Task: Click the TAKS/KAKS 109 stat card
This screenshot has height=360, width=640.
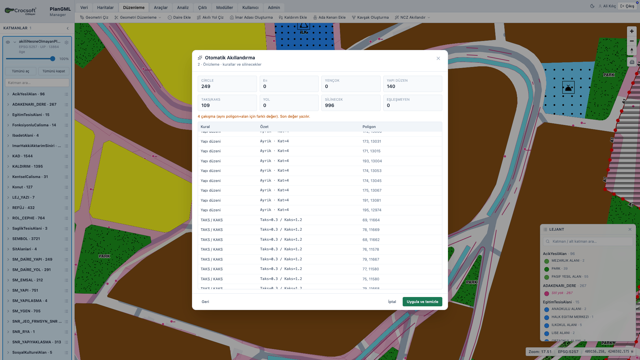Action: tap(227, 103)
